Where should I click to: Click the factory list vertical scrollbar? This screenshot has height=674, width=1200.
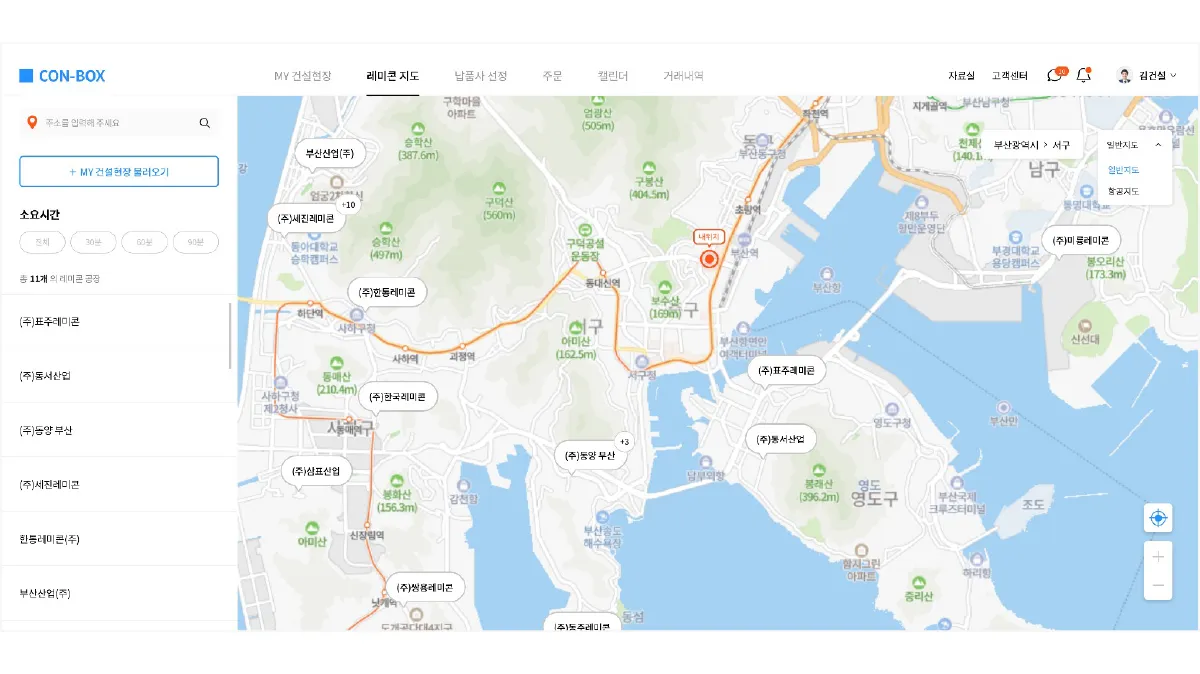click(230, 335)
